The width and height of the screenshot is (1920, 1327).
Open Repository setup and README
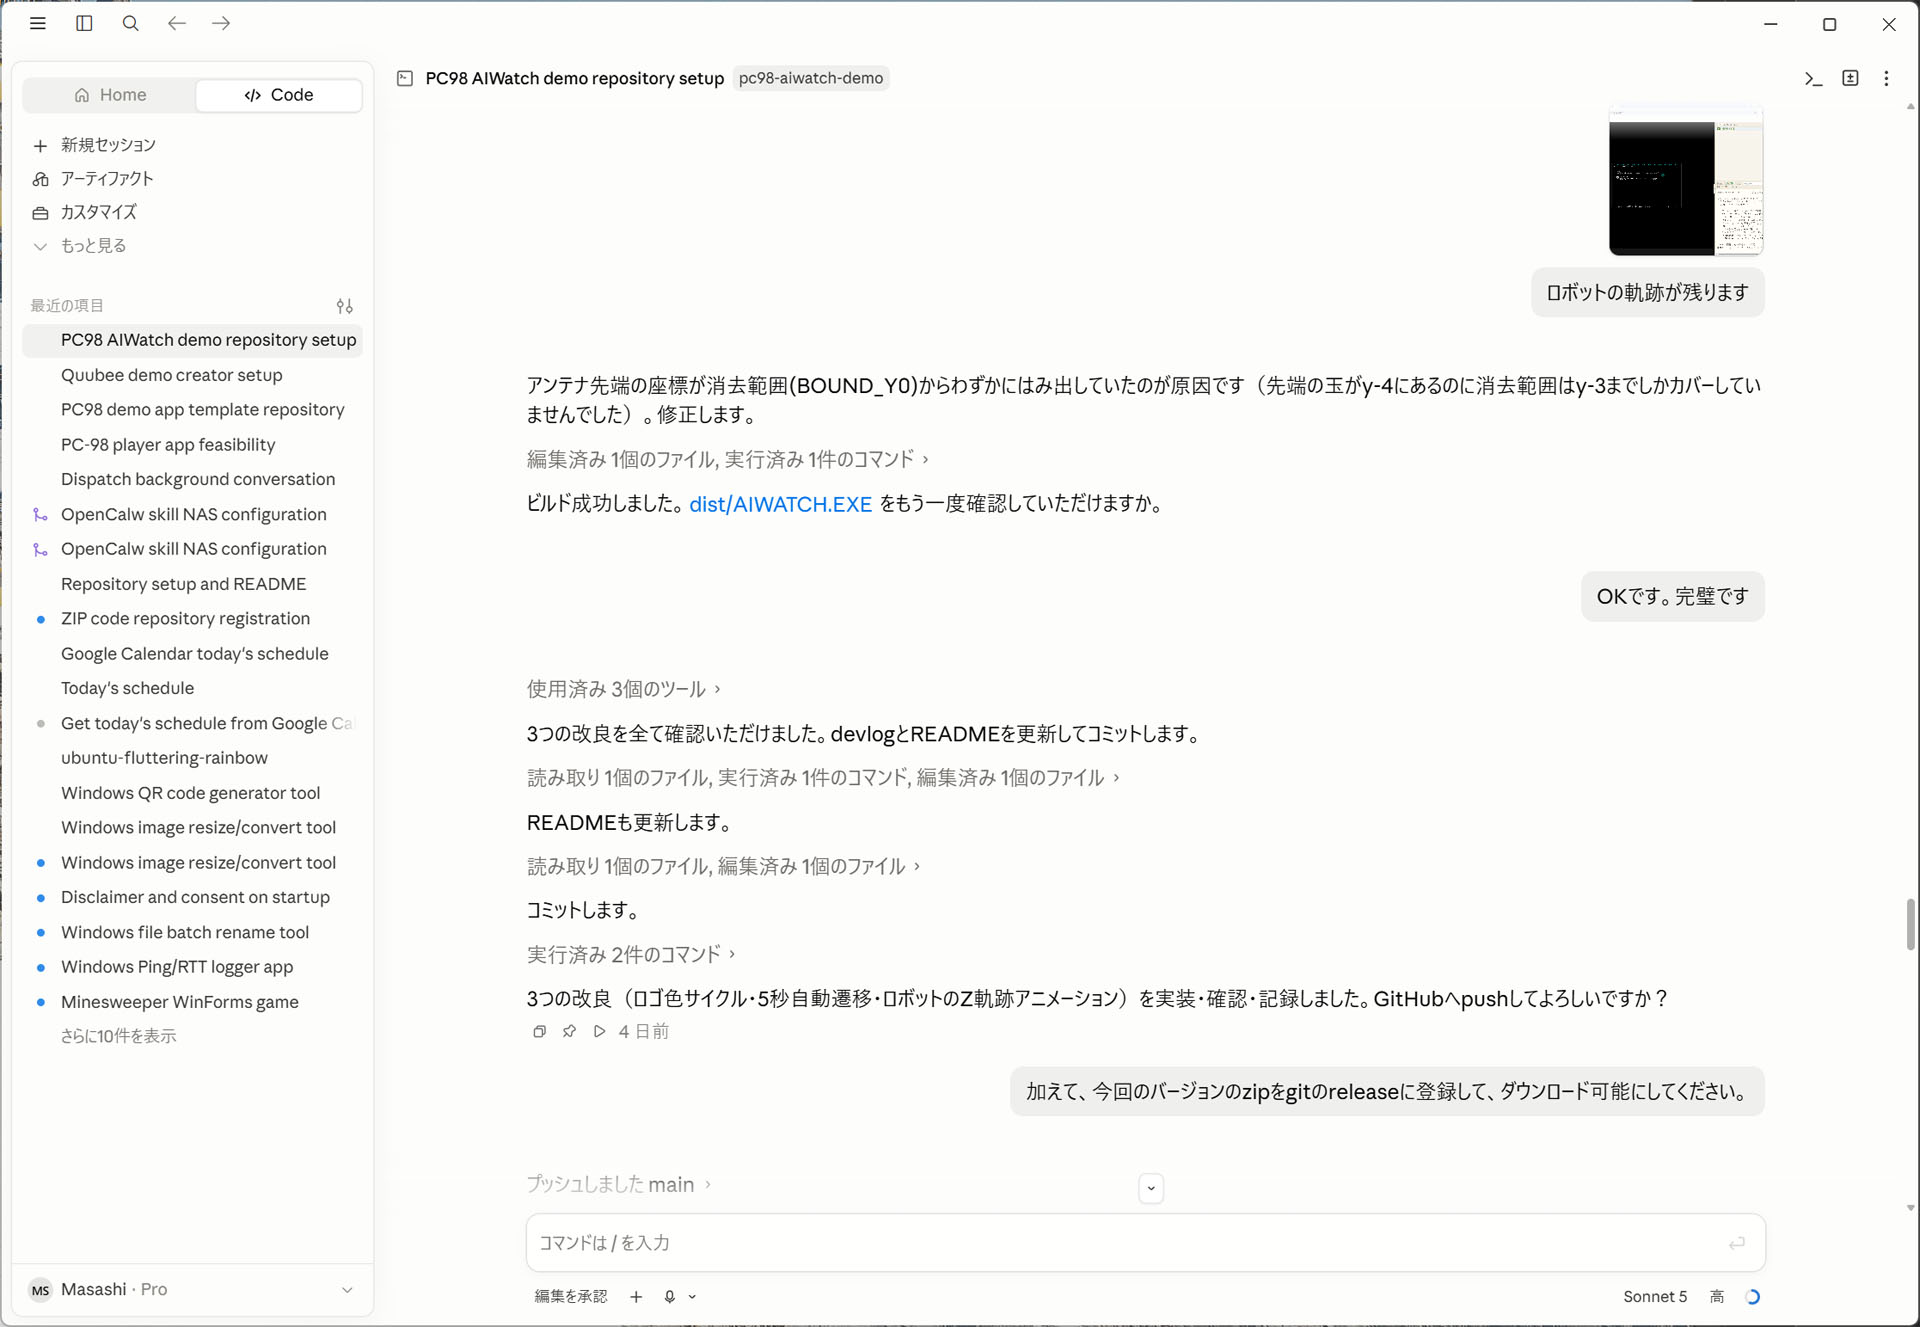[184, 584]
